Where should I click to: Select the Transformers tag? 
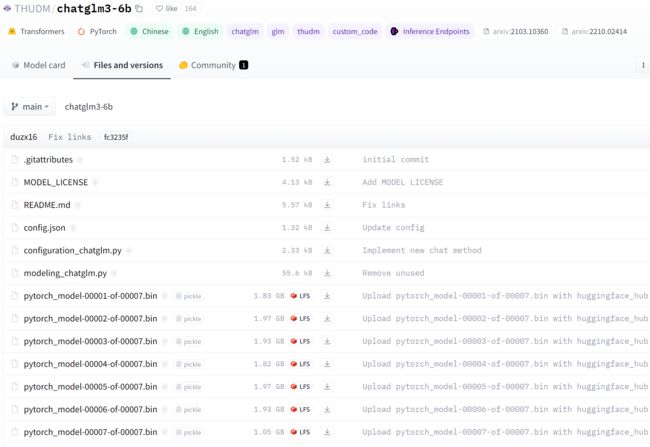coord(36,32)
